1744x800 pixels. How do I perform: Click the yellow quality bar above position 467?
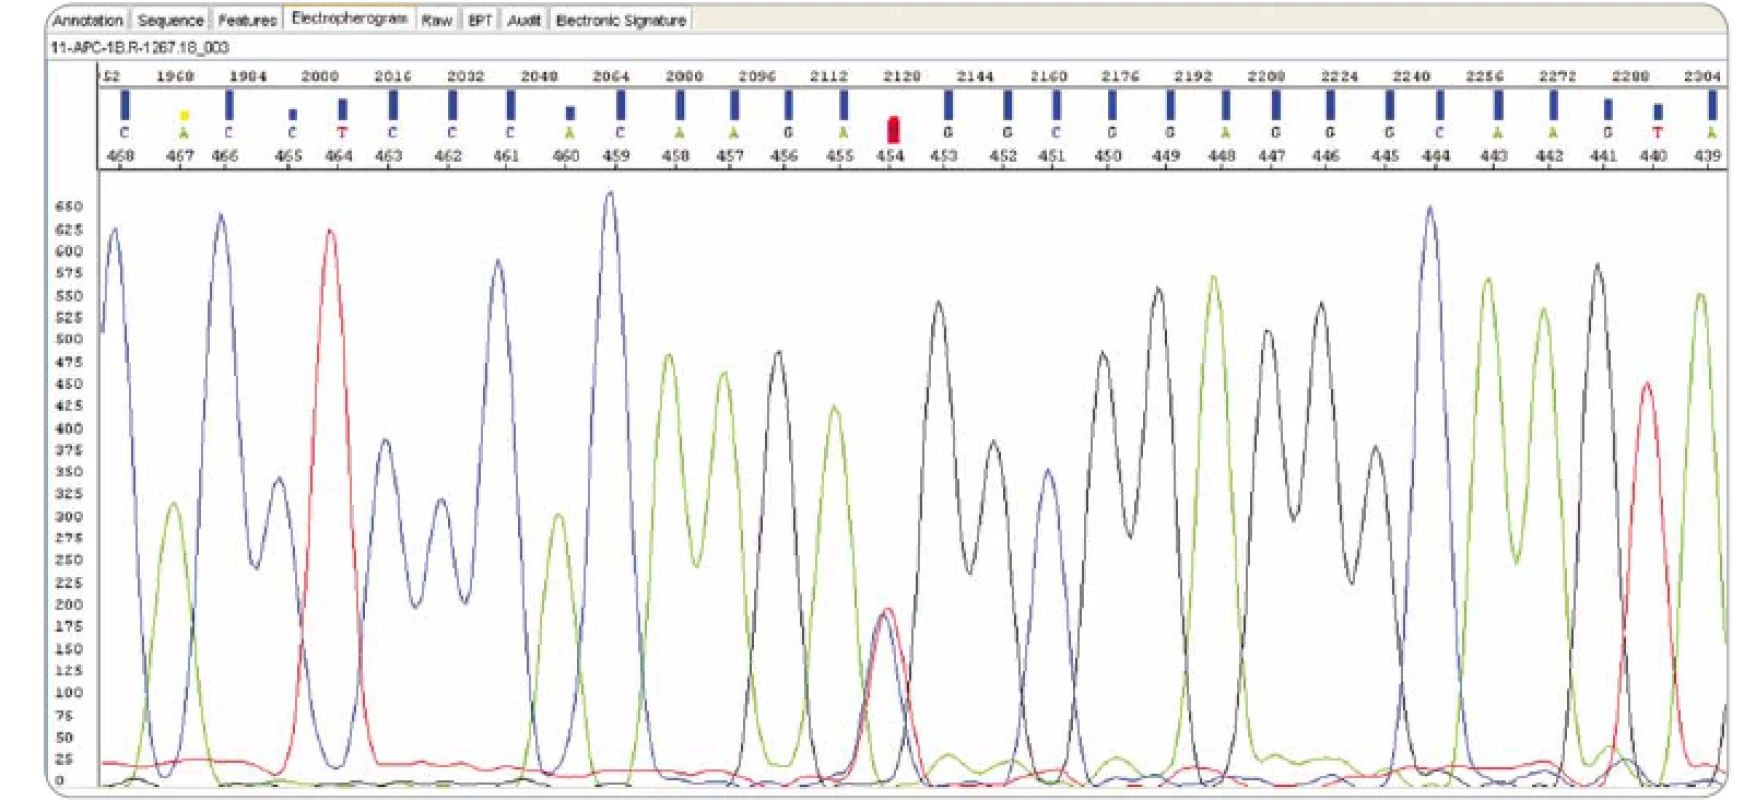184,116
